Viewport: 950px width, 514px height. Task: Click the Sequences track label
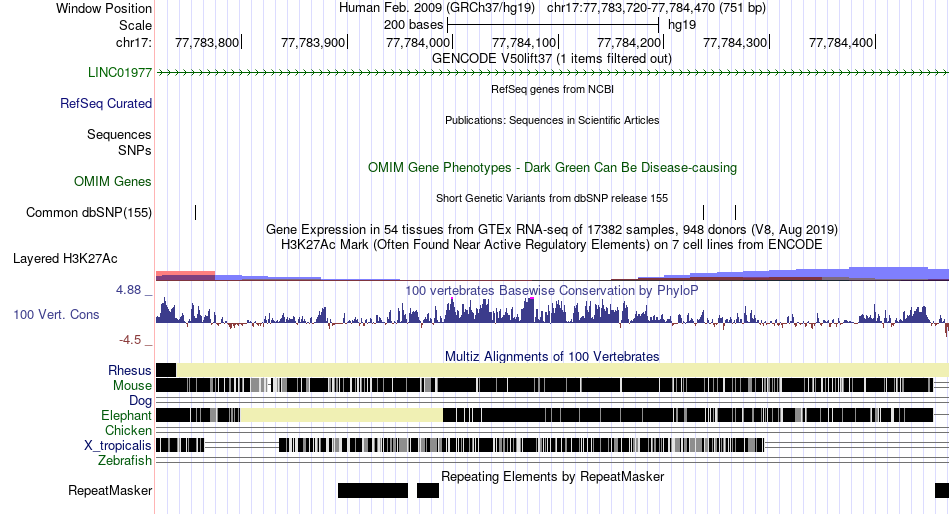[x=119, y=135]
